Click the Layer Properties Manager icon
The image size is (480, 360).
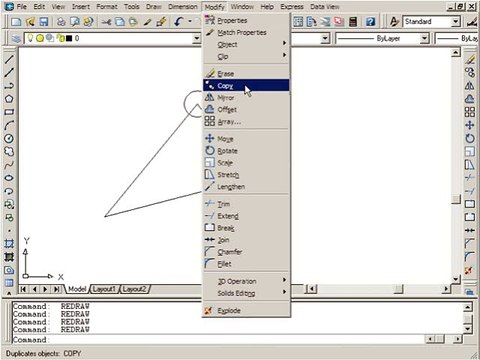16,39
